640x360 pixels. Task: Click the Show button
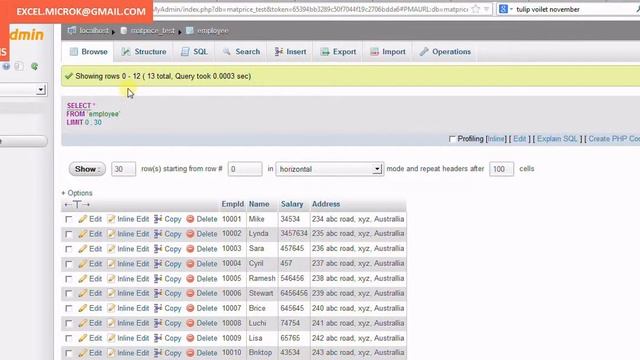coord(87,169)
